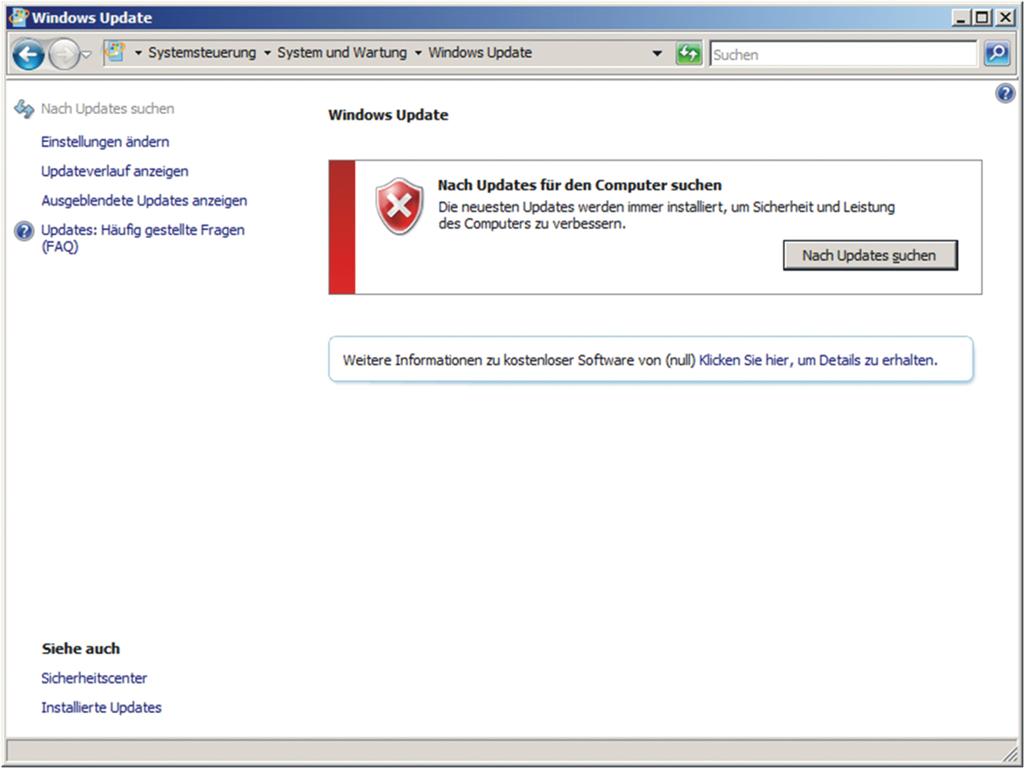Open Ausgeblendete Updates anzeigen
The height and width of the screenshot is (768, 1024).
(144, 200)
